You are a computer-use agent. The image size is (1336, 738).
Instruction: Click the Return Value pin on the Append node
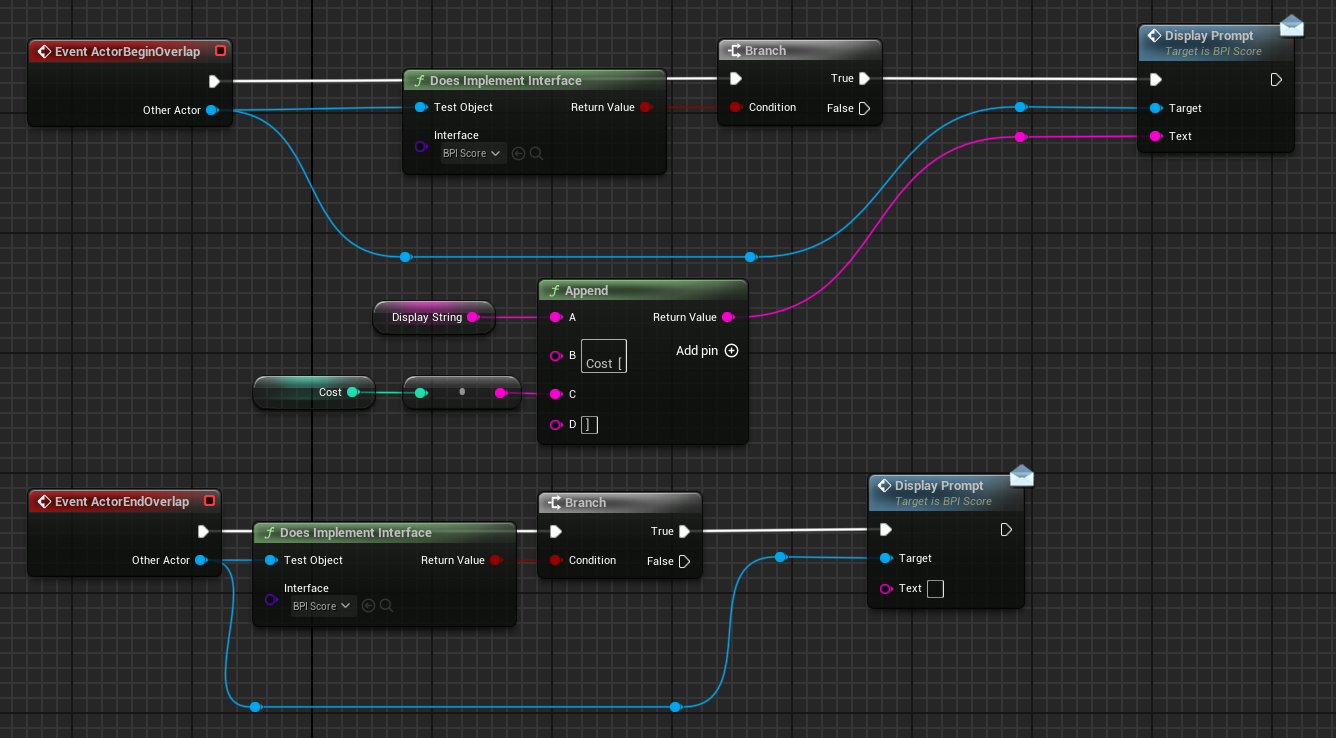point(728,317)
